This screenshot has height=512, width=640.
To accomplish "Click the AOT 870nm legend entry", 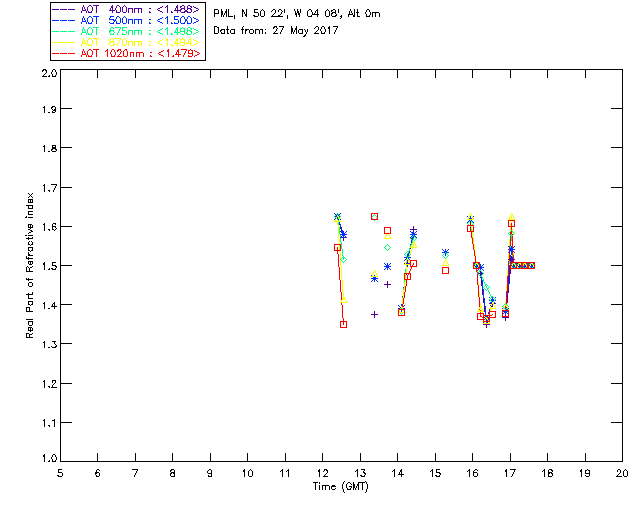I will tap(127, 42).
